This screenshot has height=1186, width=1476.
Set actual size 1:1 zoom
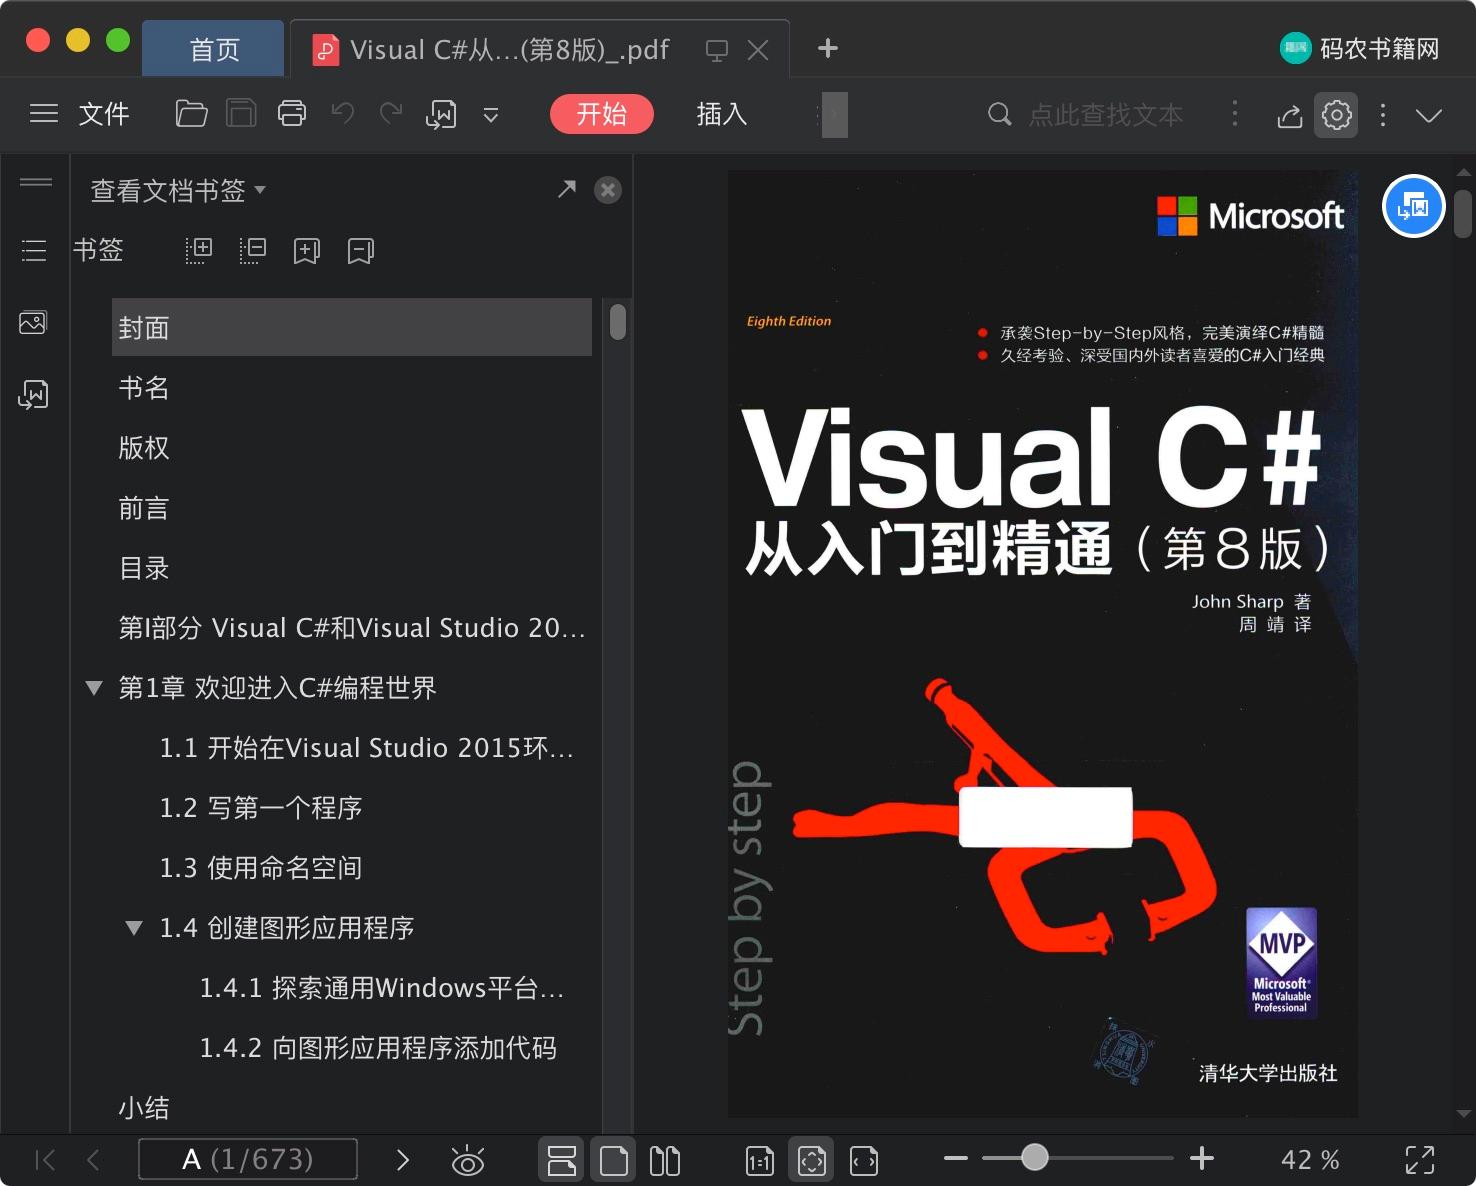click(x=760, y=1160)
